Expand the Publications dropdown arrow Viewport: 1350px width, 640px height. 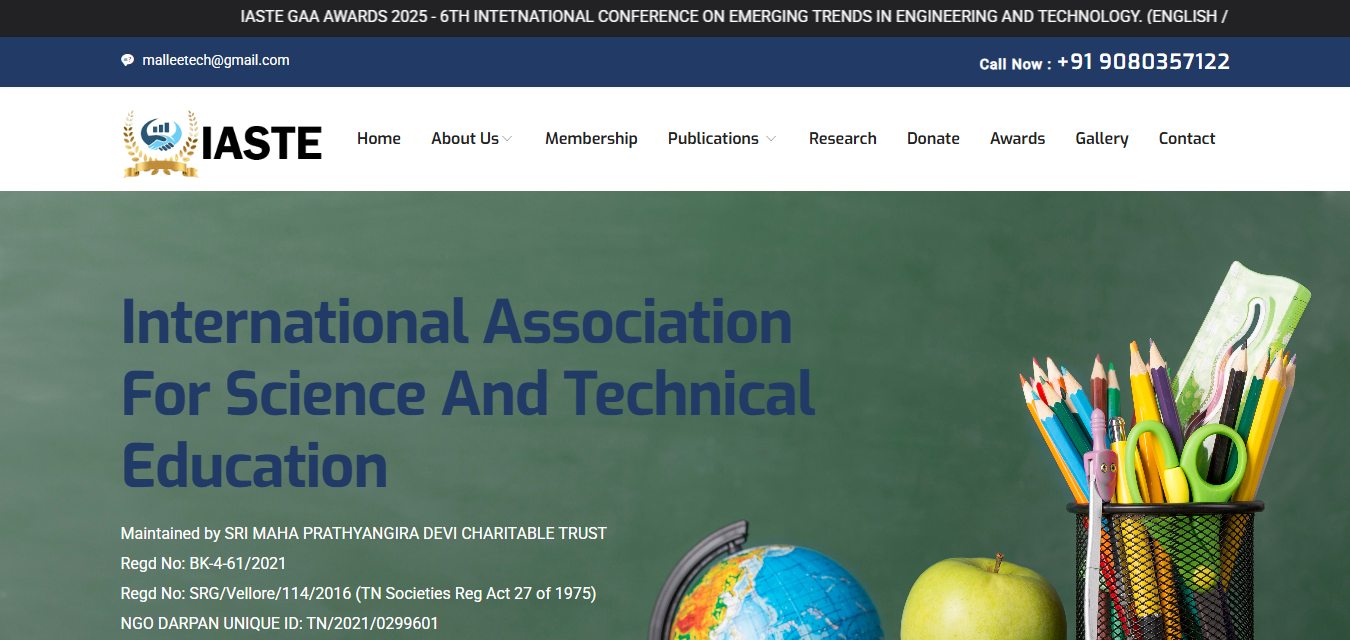(771, 139)
